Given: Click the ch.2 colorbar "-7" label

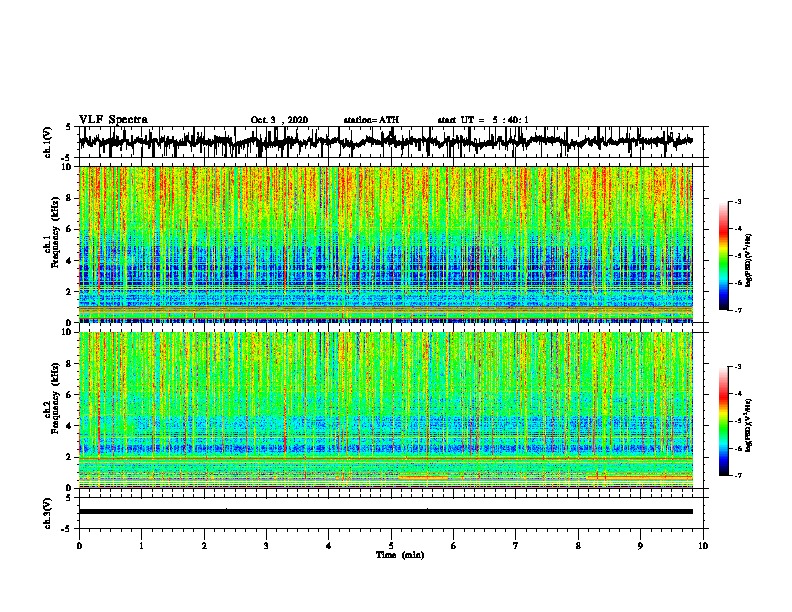Looking at the screenshot, I should tap(738, 475).
